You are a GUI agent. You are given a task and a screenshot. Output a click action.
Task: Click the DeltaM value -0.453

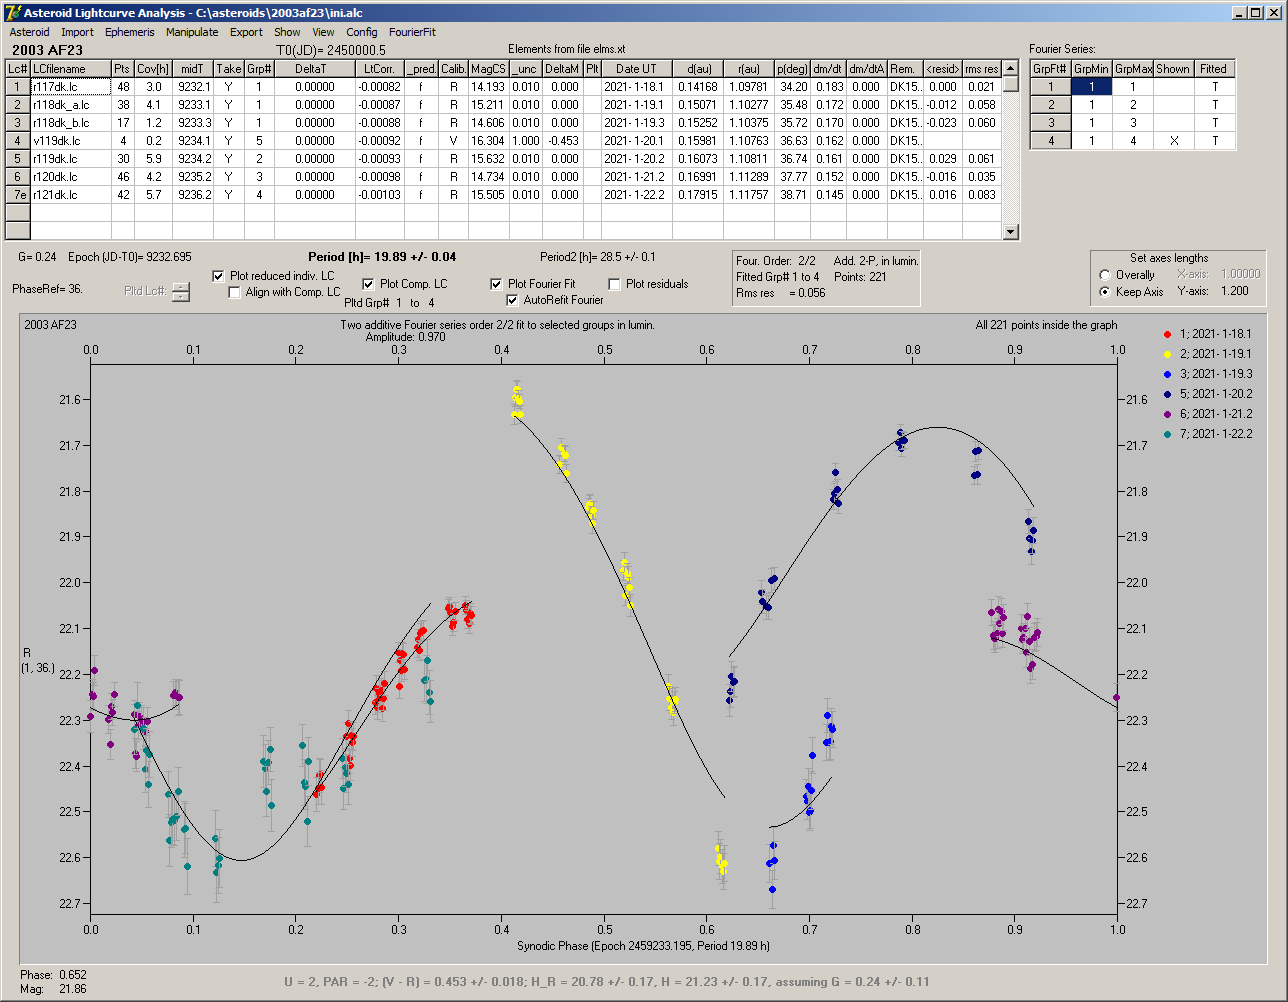(x=563, y=140)
